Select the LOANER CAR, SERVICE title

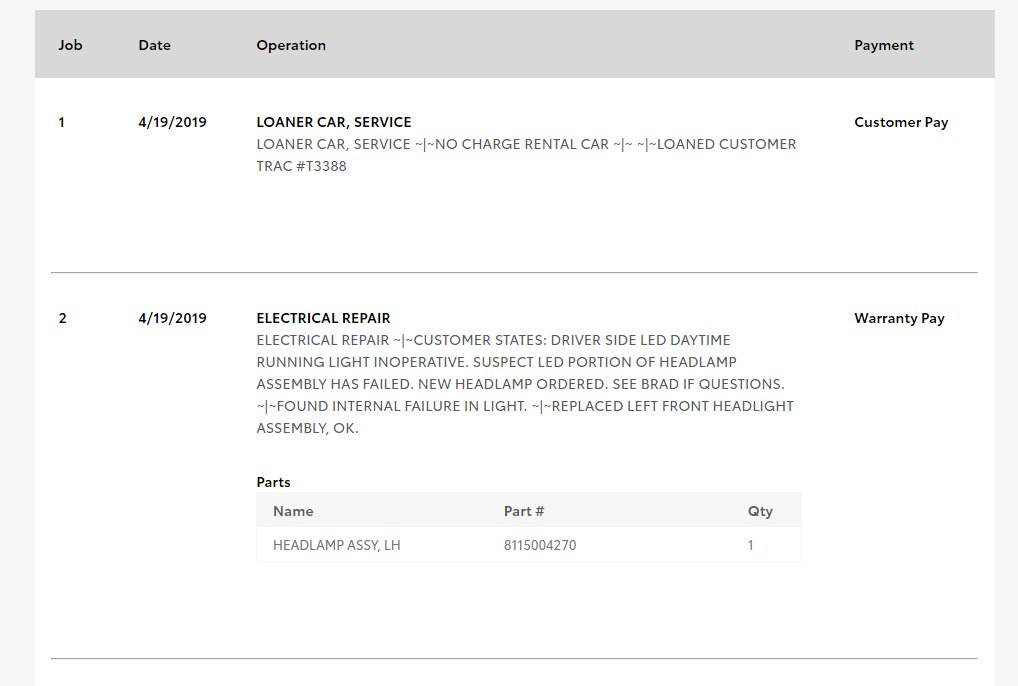334,122
